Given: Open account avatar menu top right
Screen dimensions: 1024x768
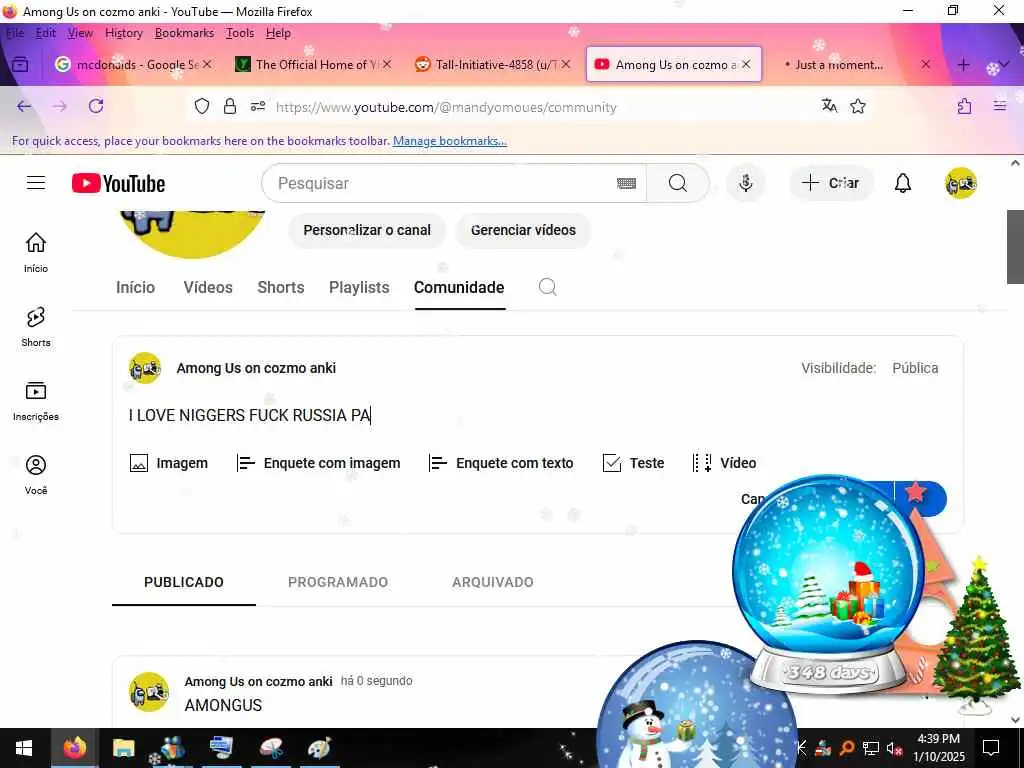Looking at the screenshot, I should click(961, 184).
